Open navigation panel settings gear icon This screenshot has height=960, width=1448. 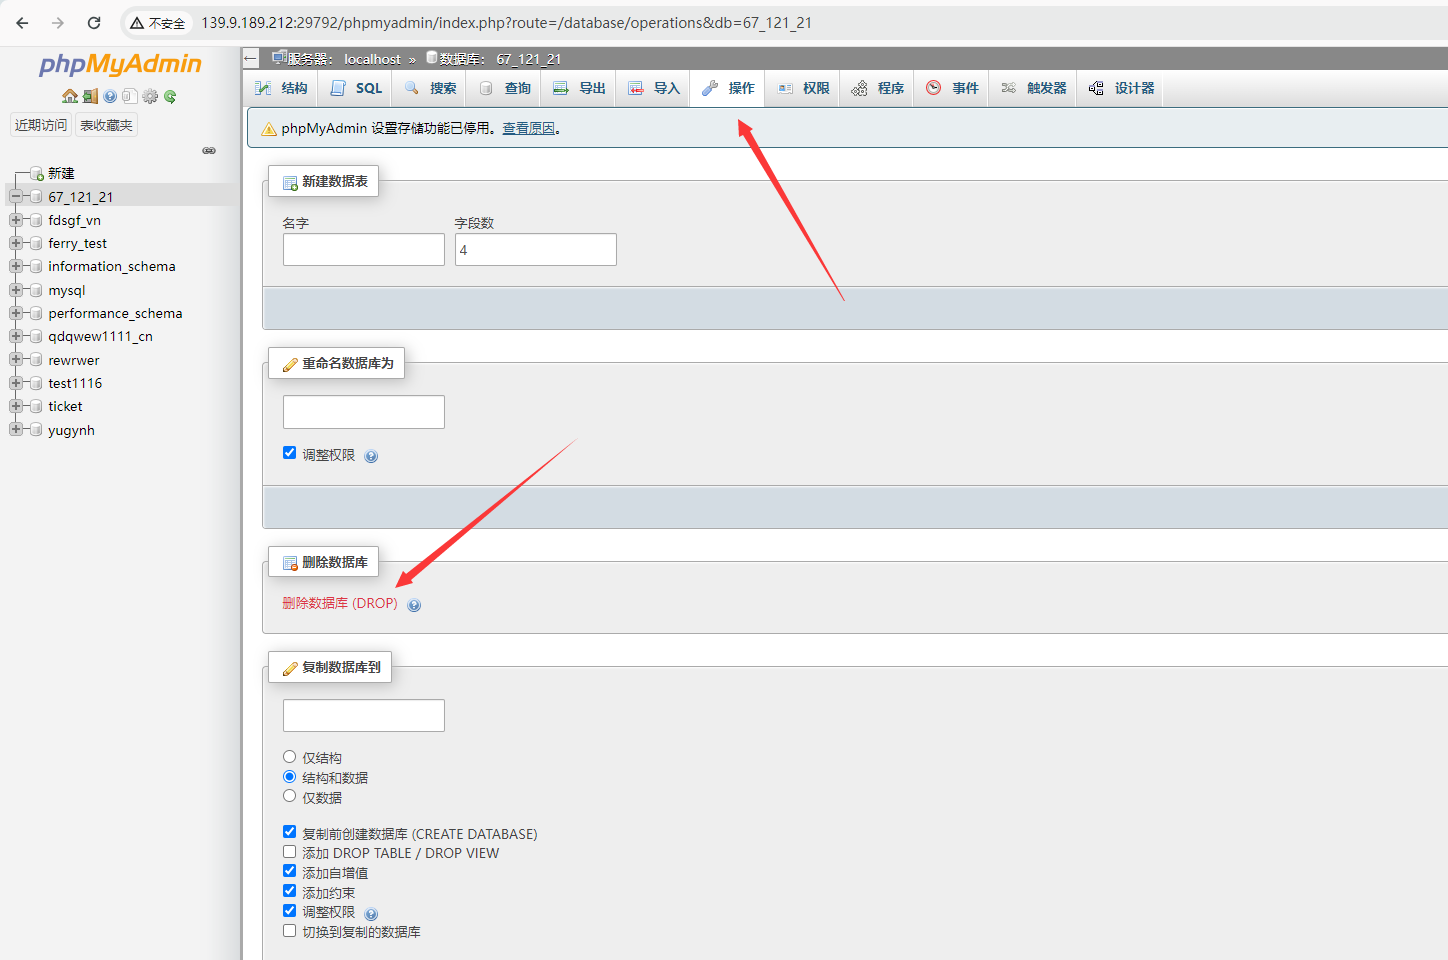[x=150, y=97]
